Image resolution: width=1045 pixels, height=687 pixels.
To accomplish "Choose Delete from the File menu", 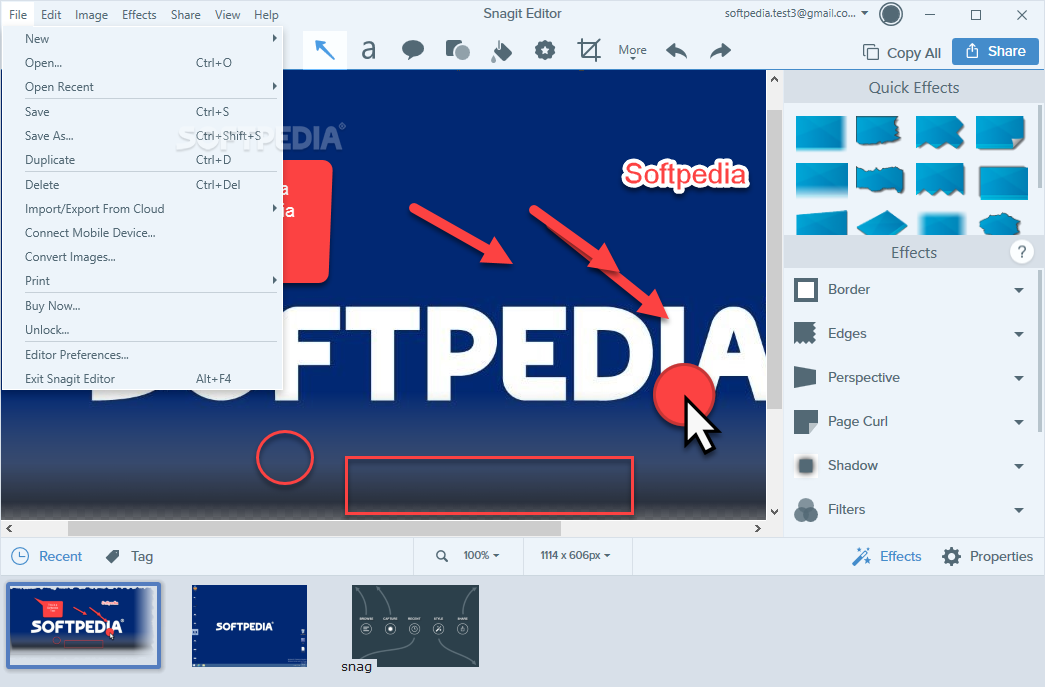I will [x=143, y=185].
